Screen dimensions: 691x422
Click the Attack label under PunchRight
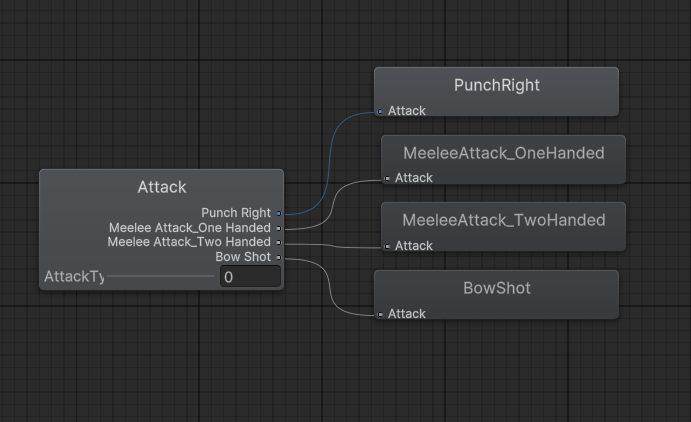click(x=407, y=111)
